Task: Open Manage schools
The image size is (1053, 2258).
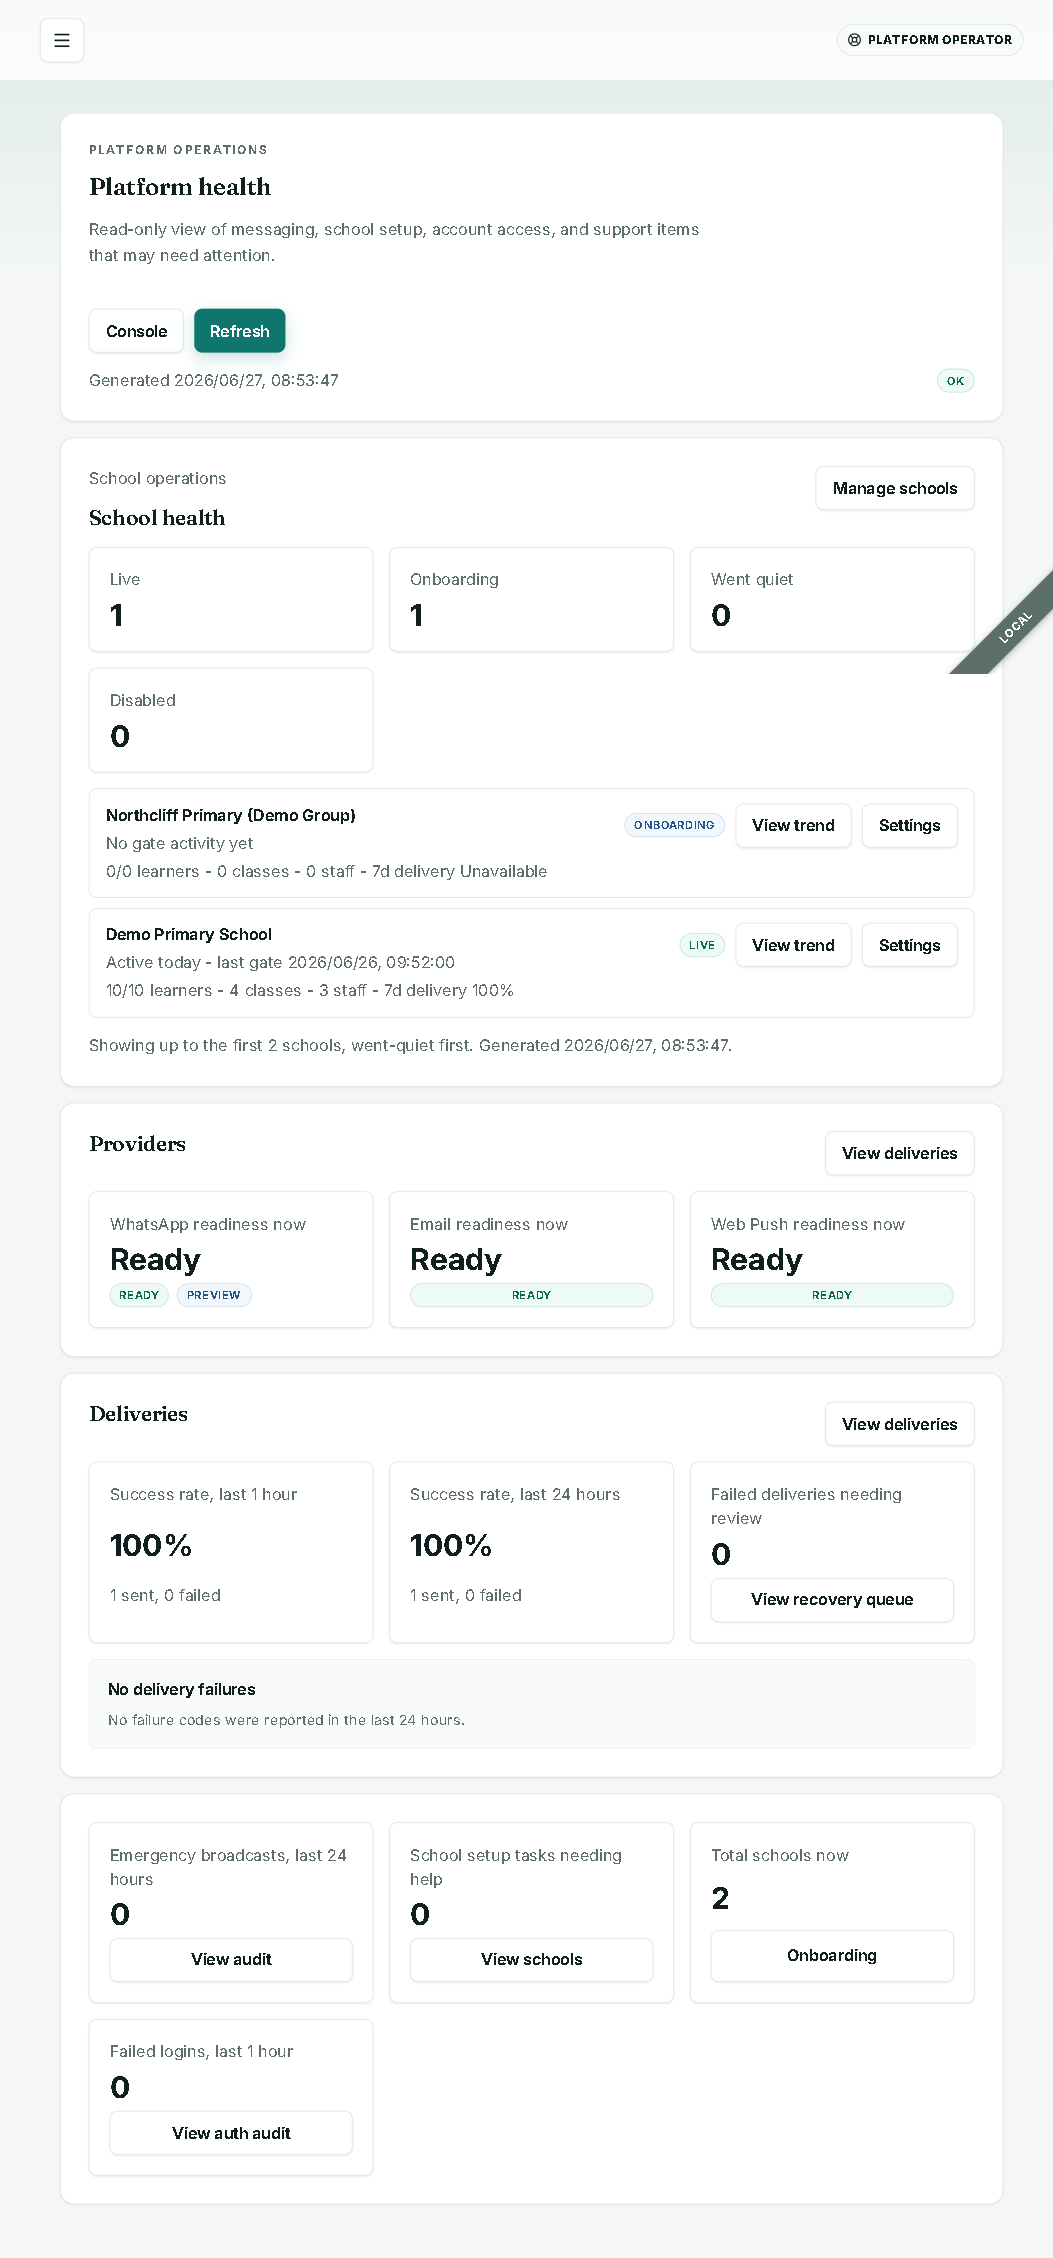Action: point(895,488)
